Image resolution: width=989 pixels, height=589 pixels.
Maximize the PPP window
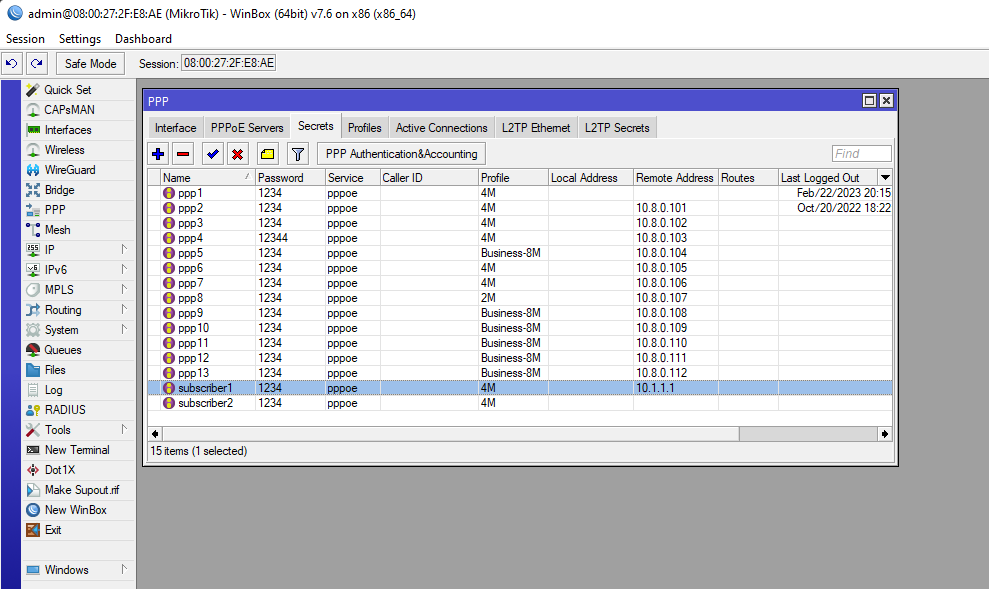869,101
